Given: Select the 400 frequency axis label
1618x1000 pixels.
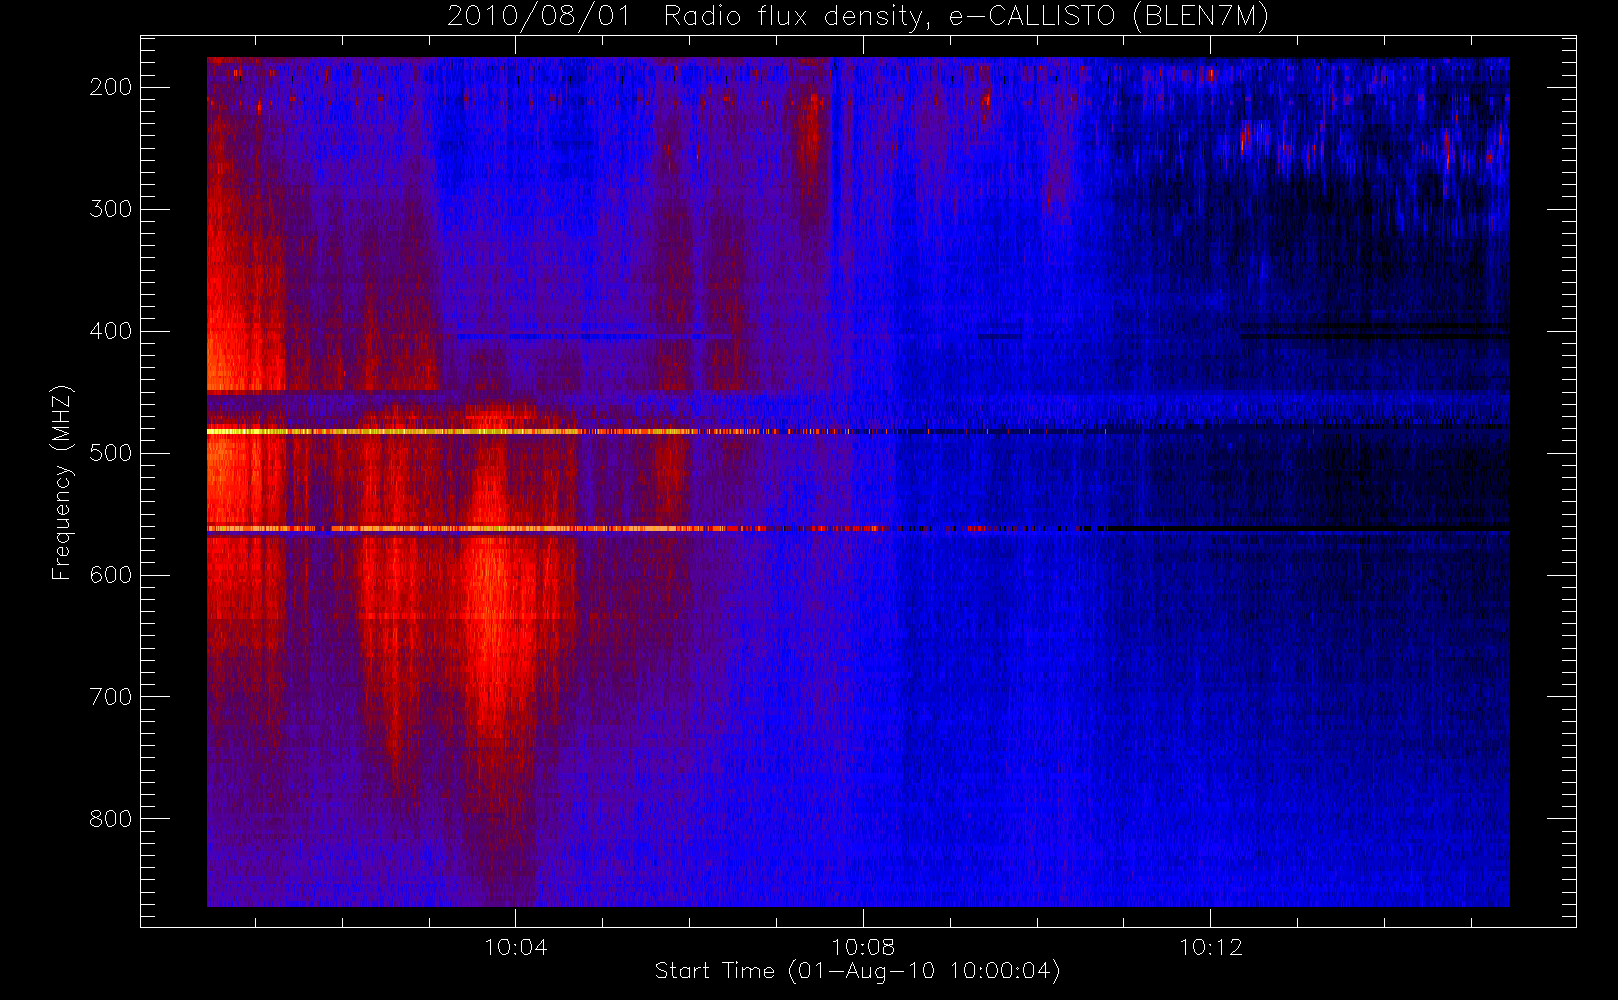Looking at the screenshot, I should (x=110, y=331).
